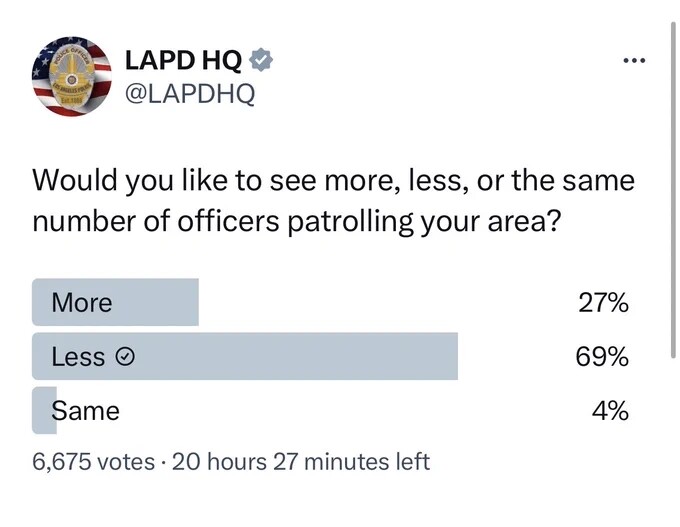Click the 27% poll result

[x=603, y=303]
